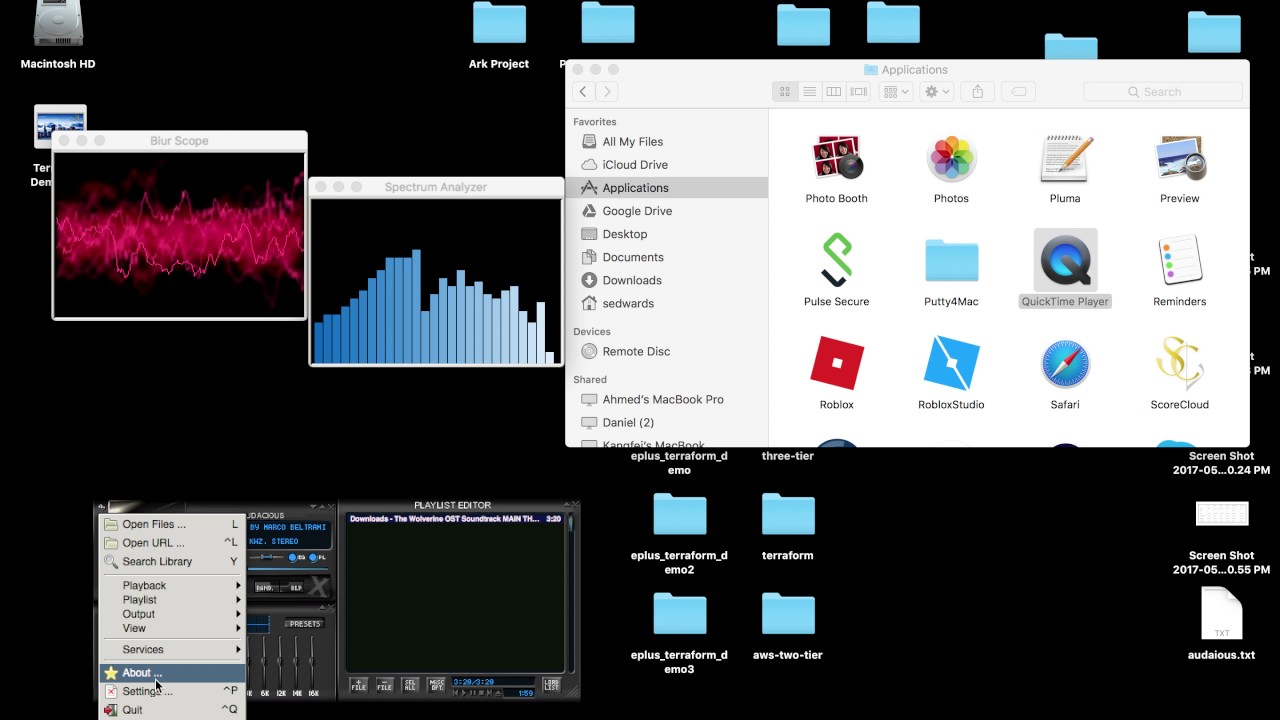The height and width of the screenshot is (720, 1280).
Task: Expand the Playback submenu
Action: [x=172, y=585]
